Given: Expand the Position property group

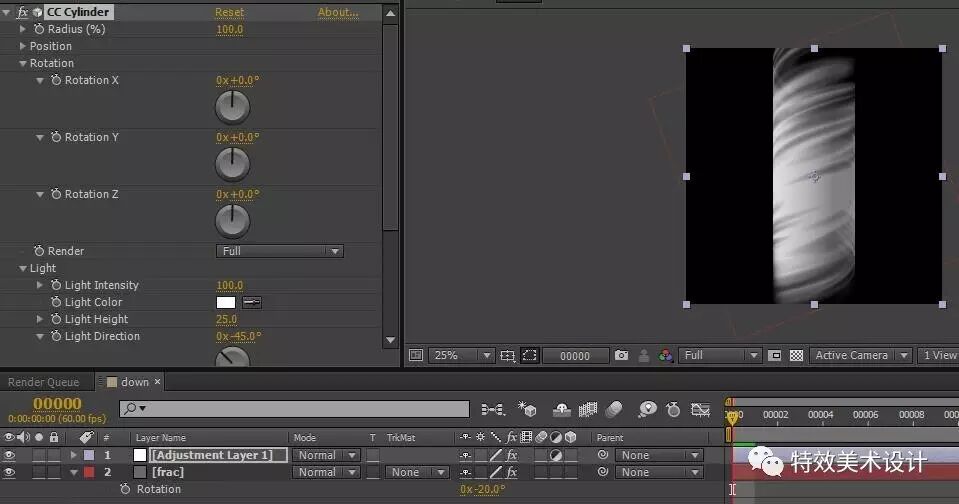Looking at the screenshot, I should pos(23,46).
